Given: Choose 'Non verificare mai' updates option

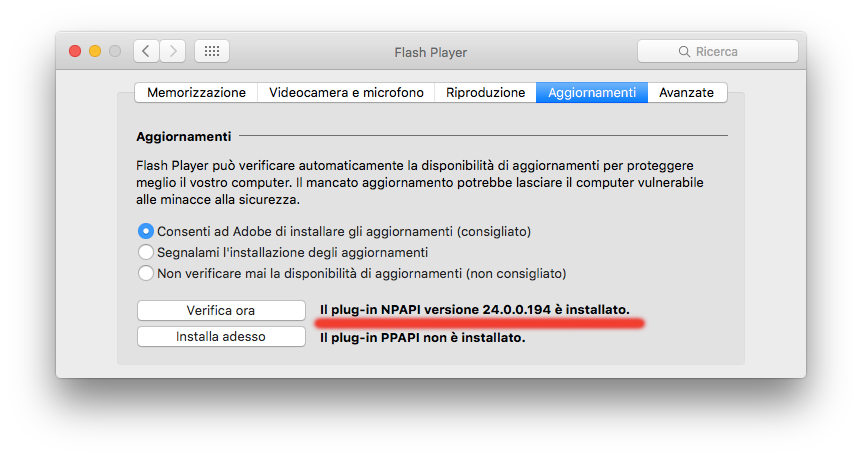Looking at the screenshot, I should (x=147, y=273).
